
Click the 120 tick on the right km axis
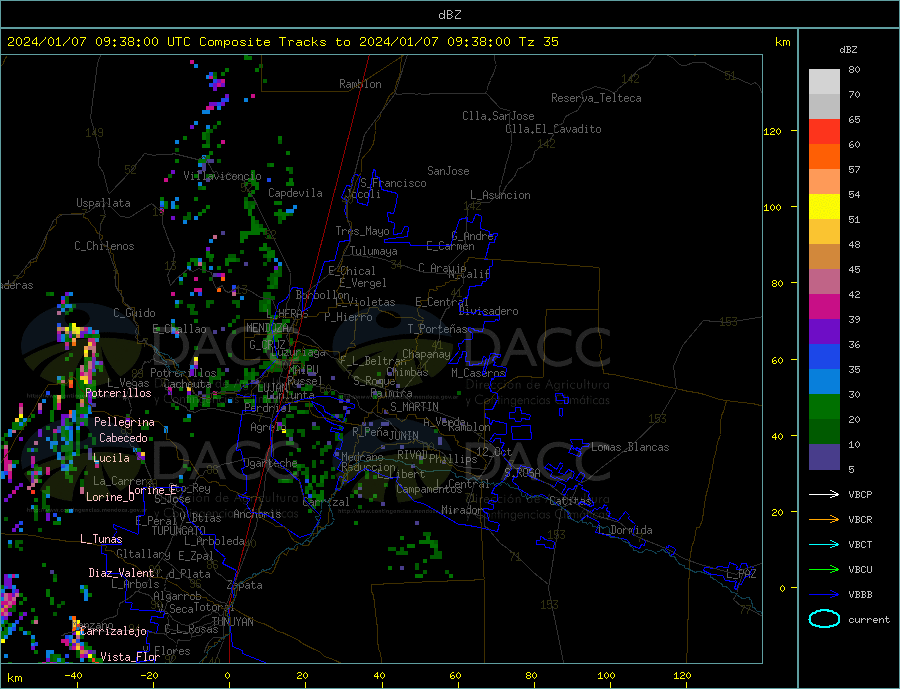(773, 131)
